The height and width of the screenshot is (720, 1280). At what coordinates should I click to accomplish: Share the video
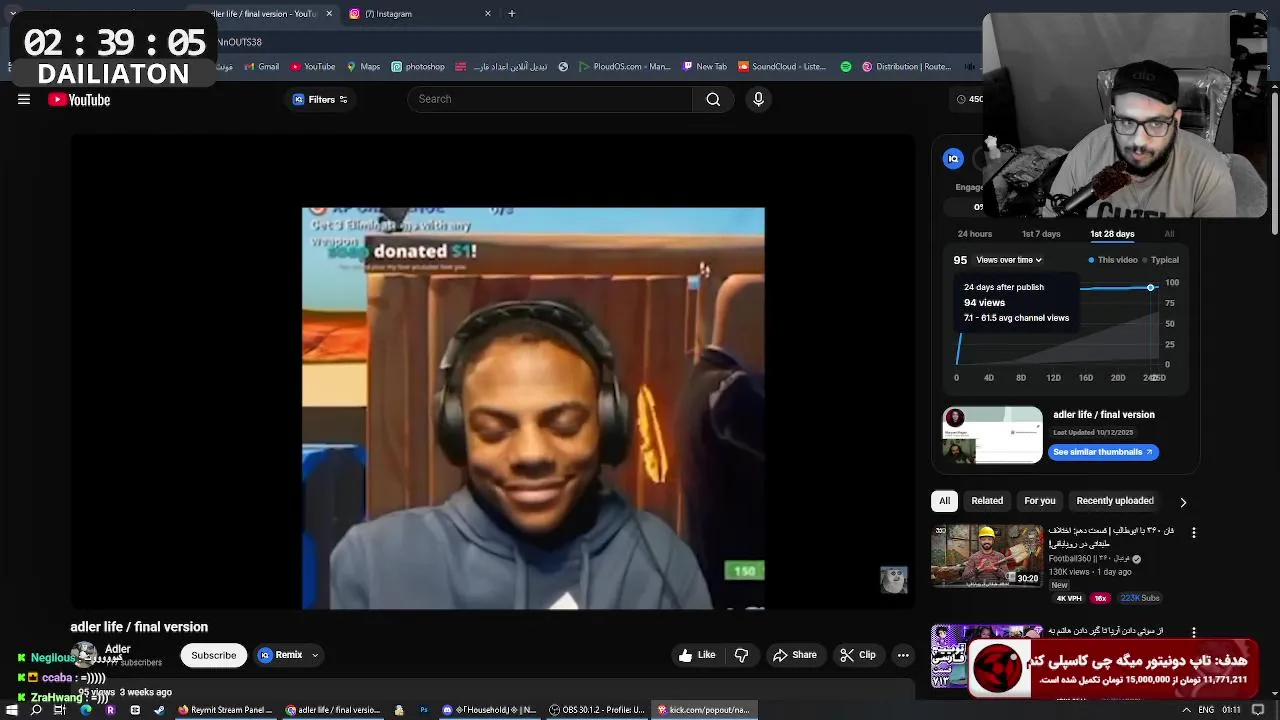795,655
